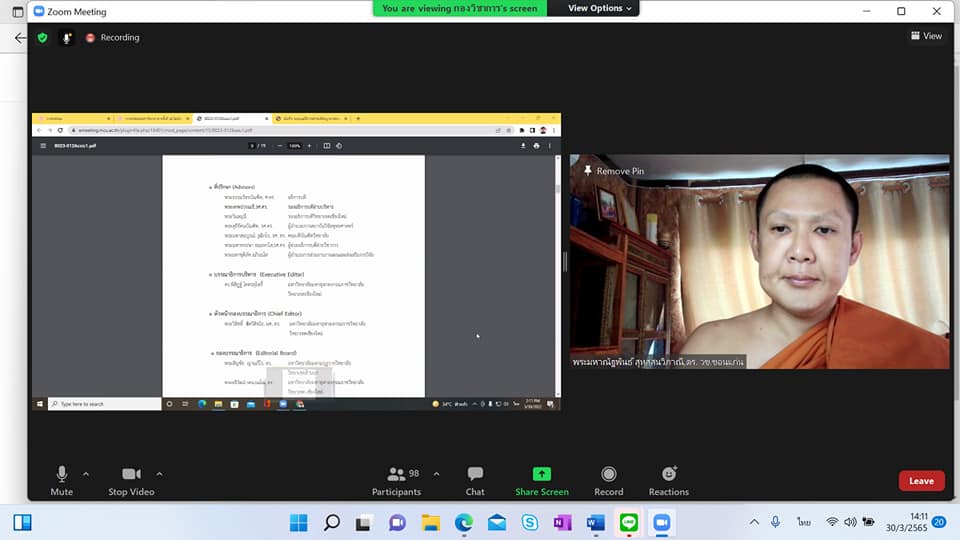Click PDF rotate icon

coord(339,146)
